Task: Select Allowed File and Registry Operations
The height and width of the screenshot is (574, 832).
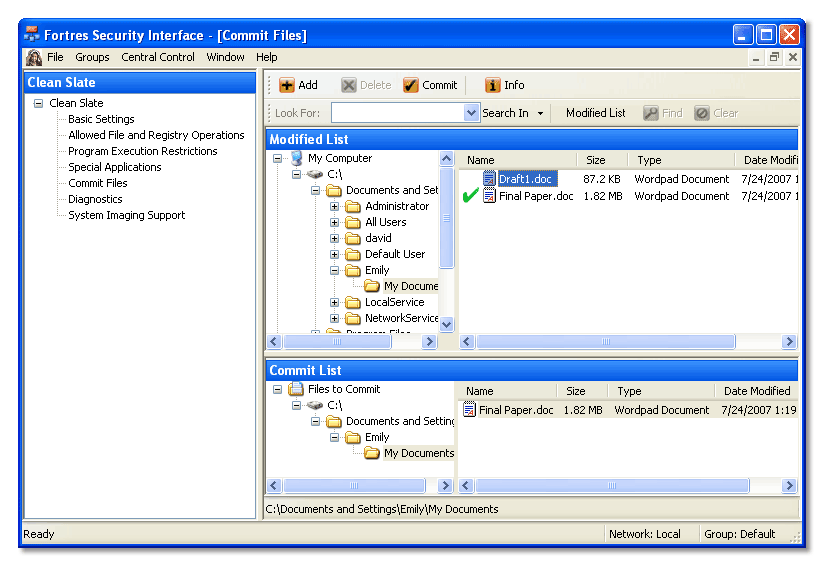Action: [156, 135]
